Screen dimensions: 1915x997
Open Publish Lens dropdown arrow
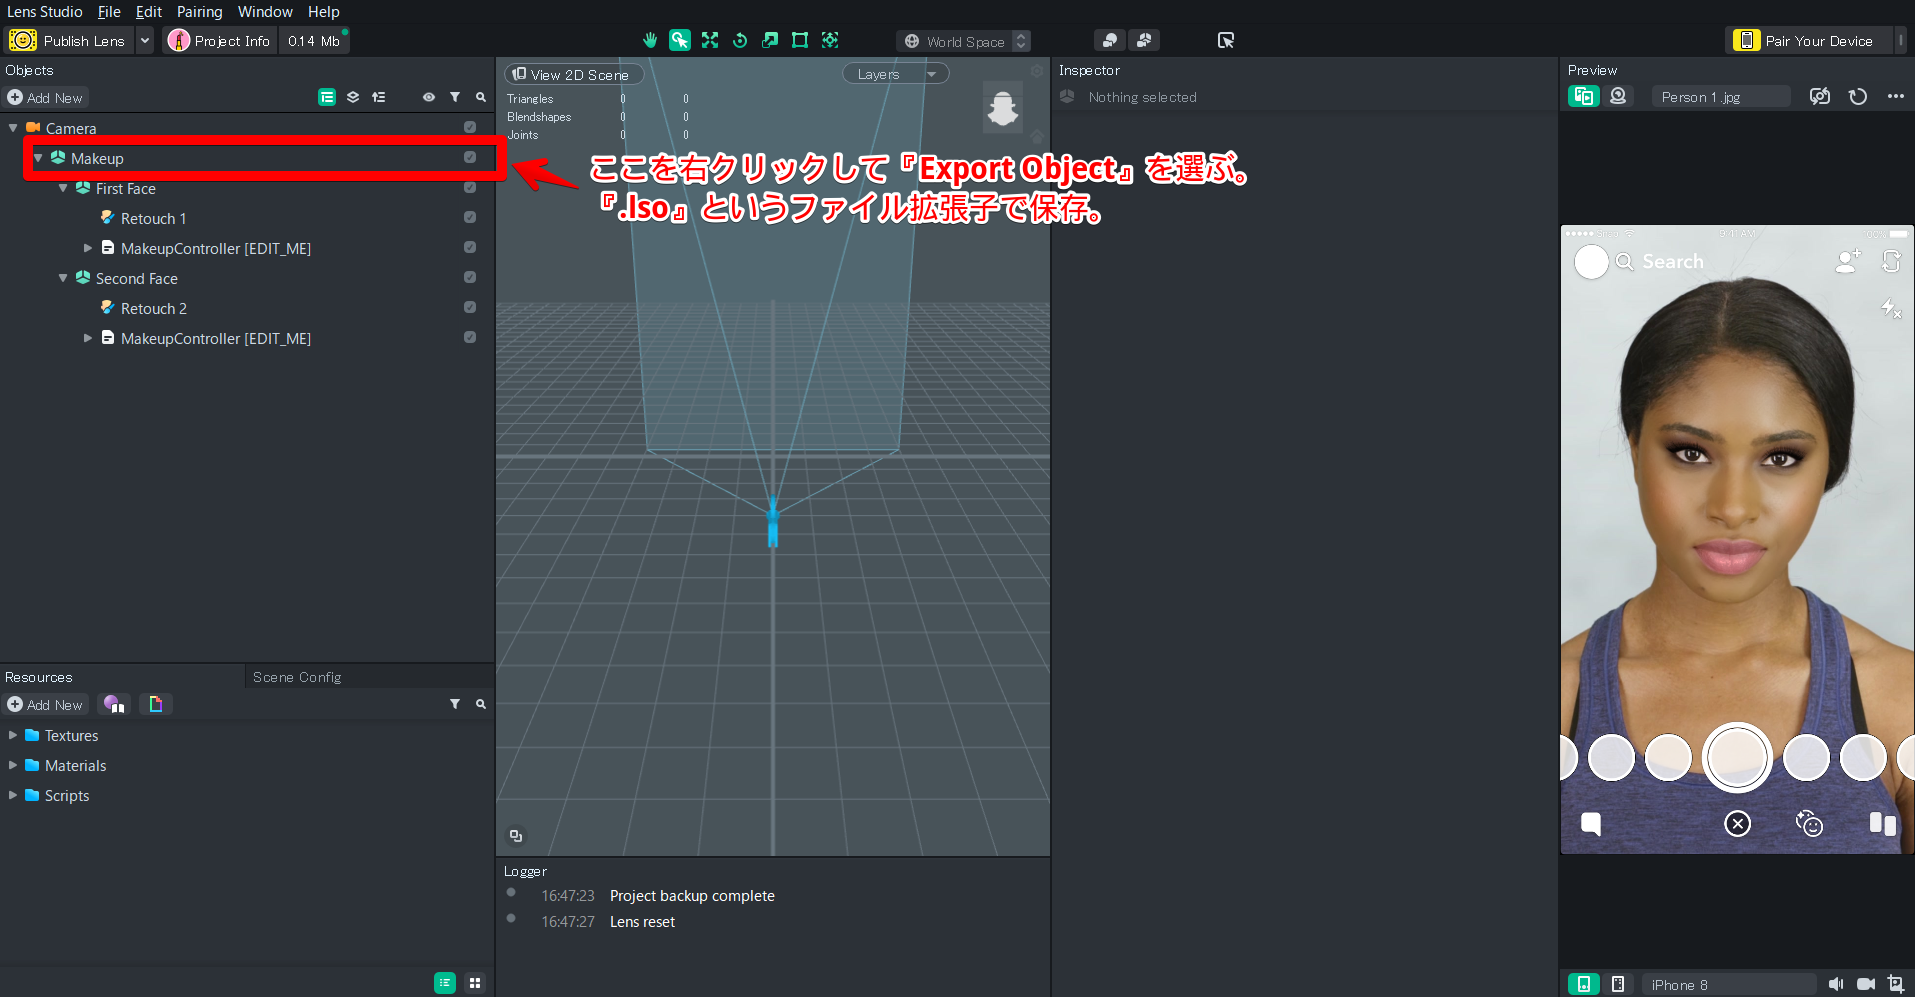(145, 41)
